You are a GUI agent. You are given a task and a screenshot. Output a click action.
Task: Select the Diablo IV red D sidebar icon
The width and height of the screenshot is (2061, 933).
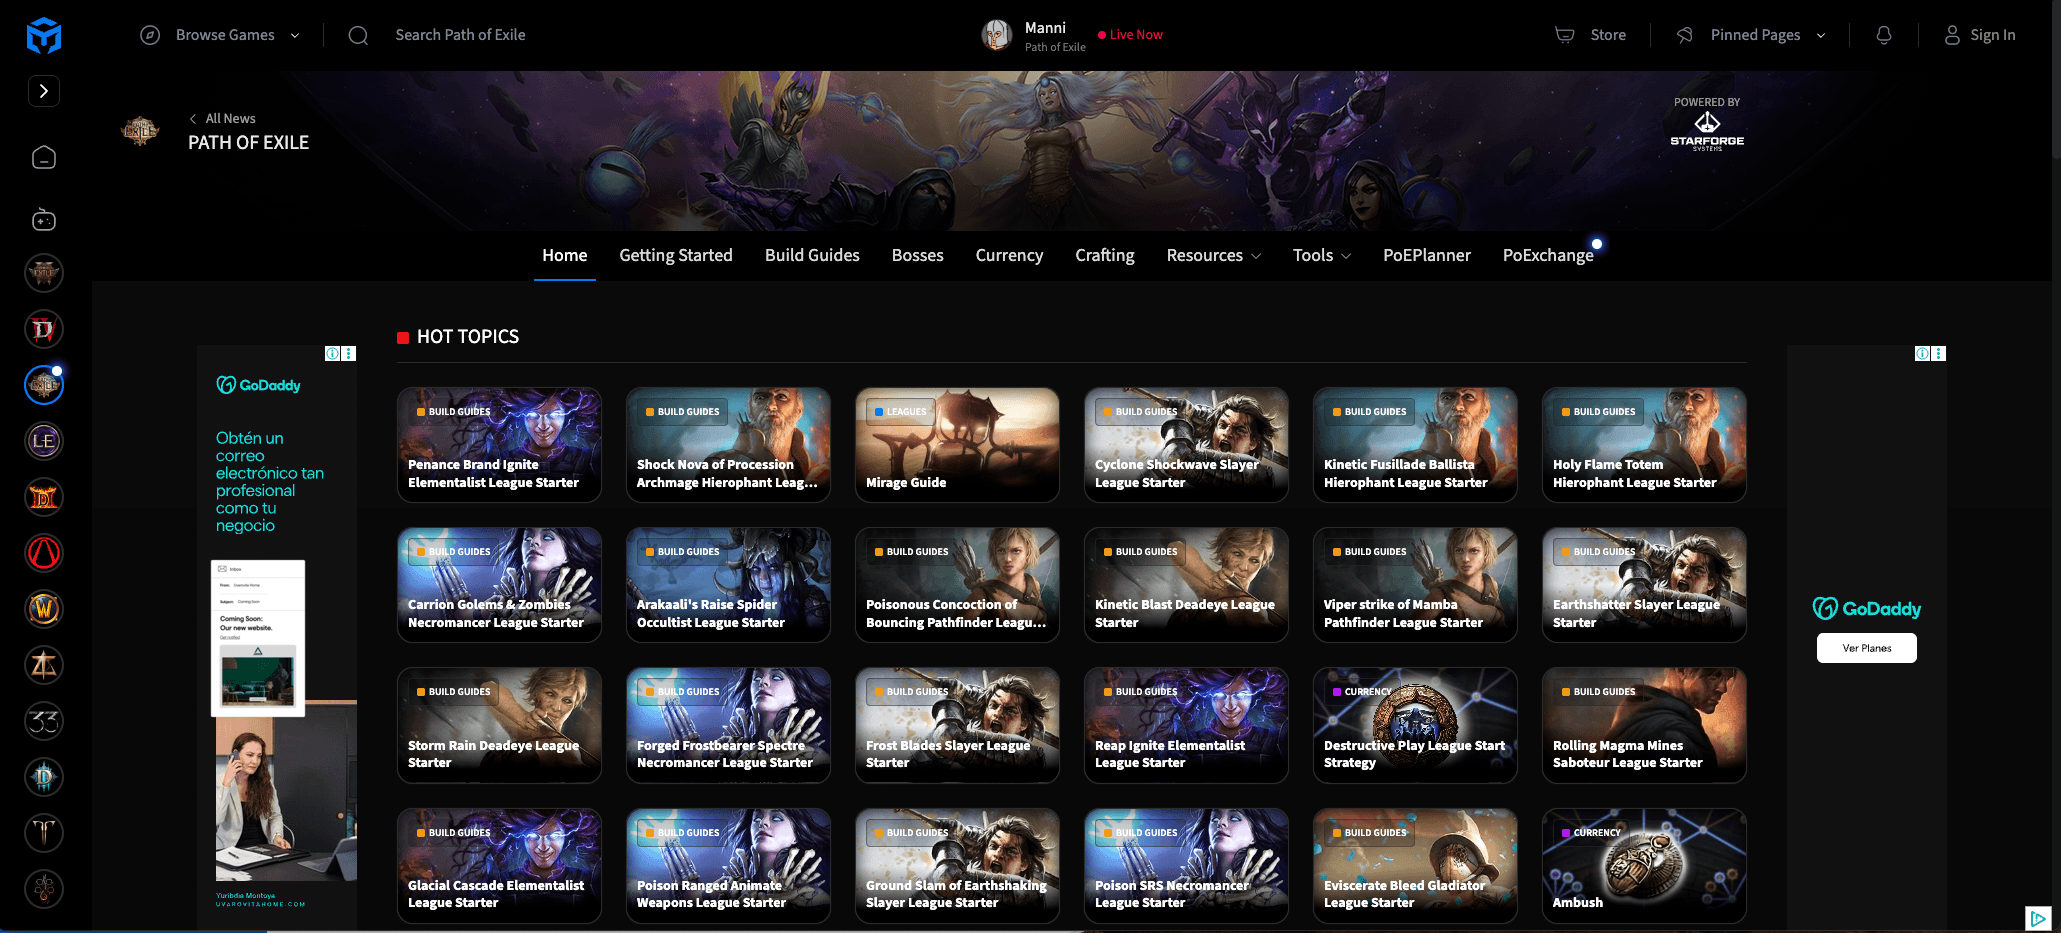tap(44, 329)
